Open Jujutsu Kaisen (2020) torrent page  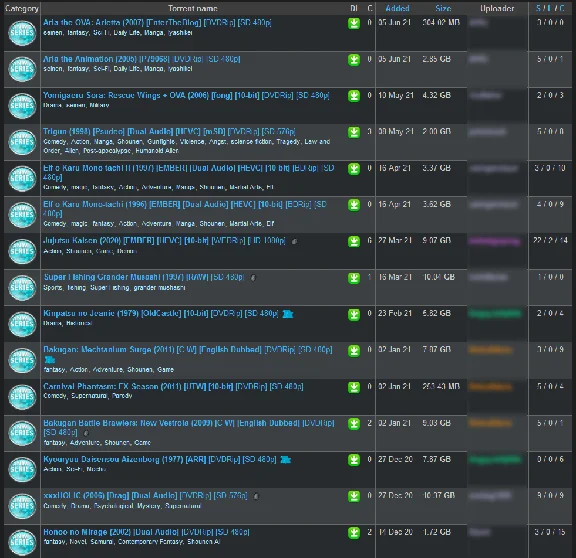click(x=164, y=241)
